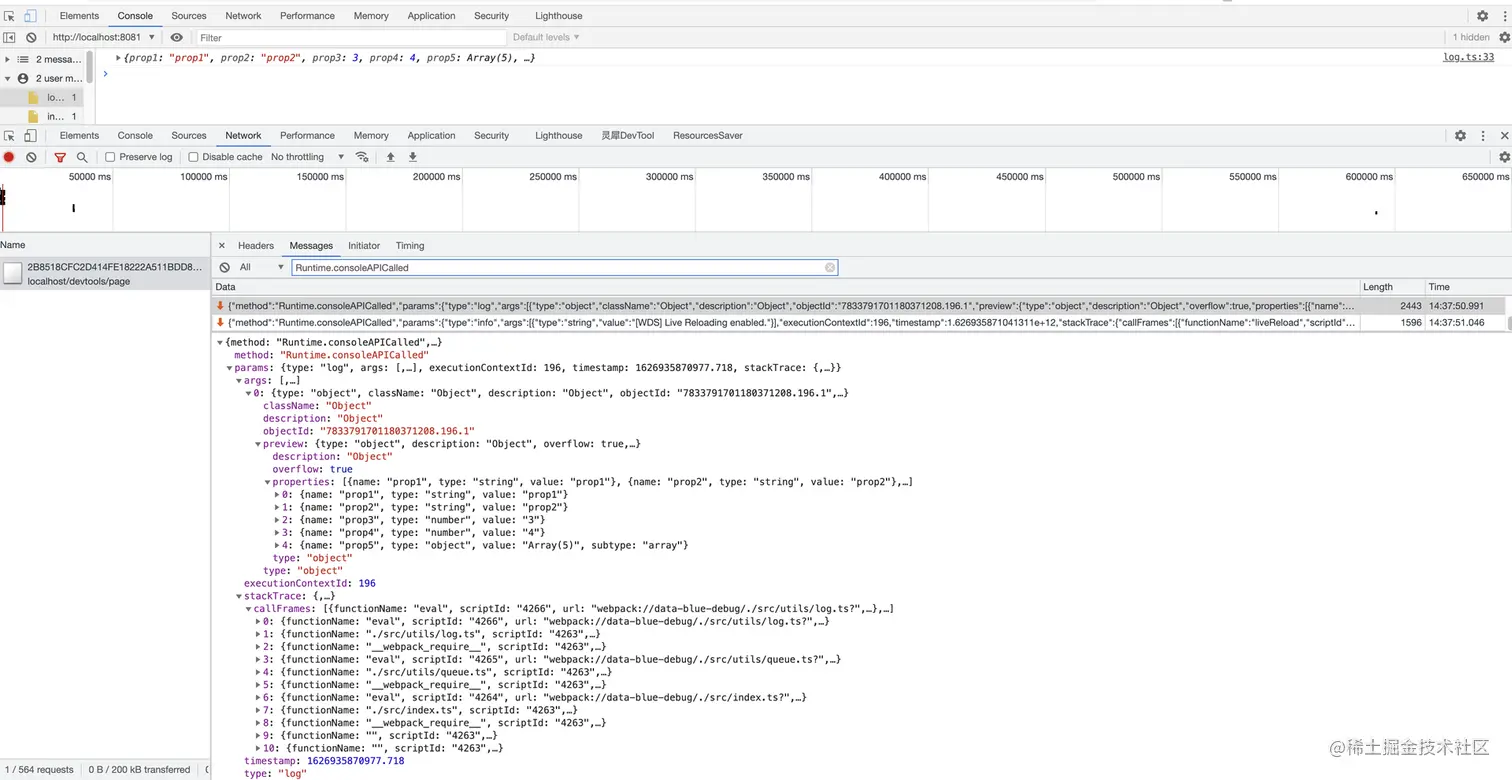Open lower DevTools three-dot menu
Screen dimensions: 1512x780
tap(1482, 135)
